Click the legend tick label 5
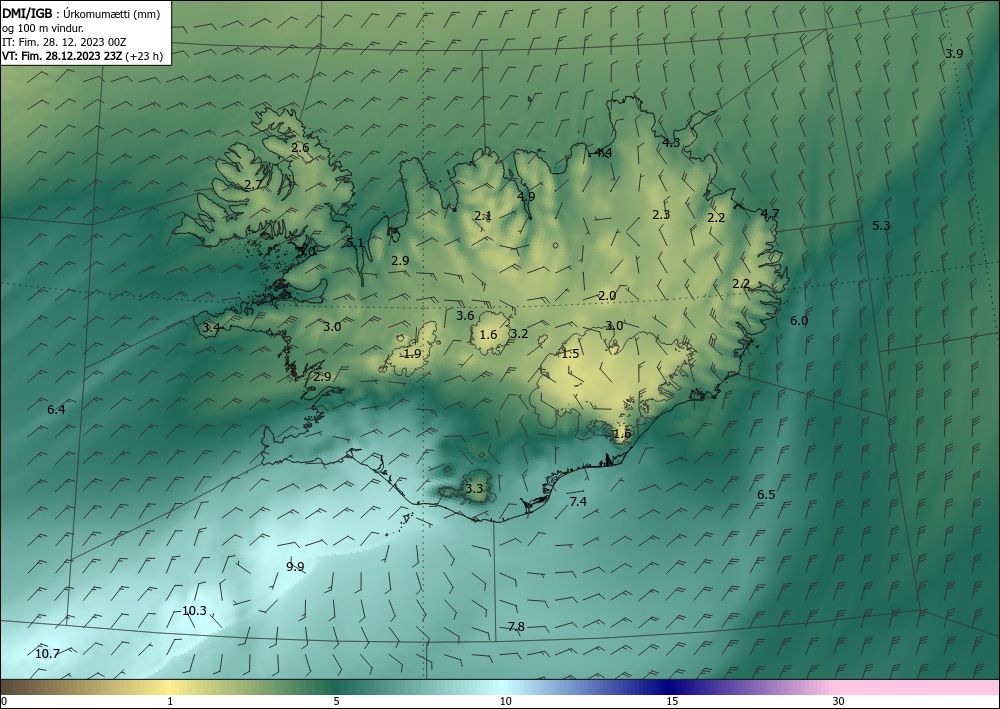Screen dimensions: 1000x709 (x=336, y=701)
